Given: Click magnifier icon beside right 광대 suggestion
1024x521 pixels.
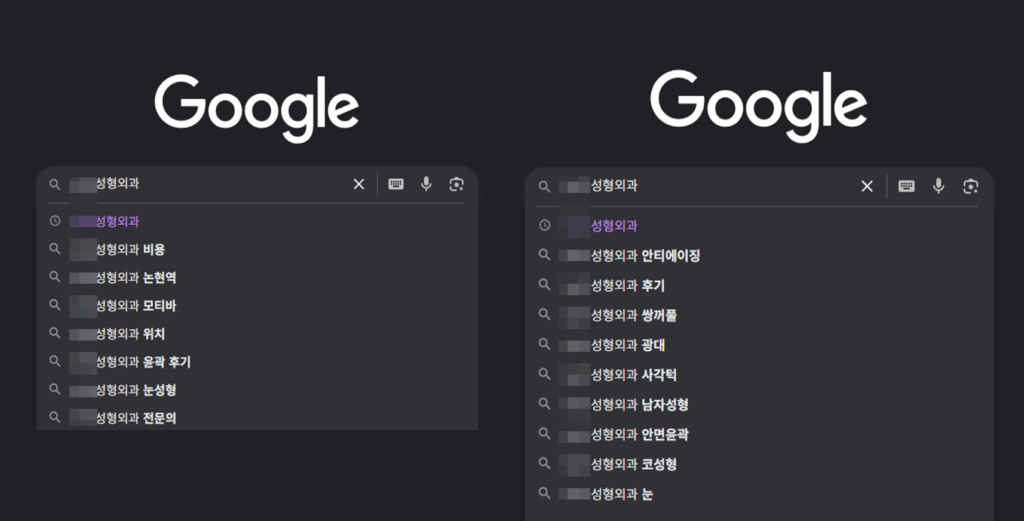Looking at the screenshot, I should pyautogui.click(x=544, y=344).
